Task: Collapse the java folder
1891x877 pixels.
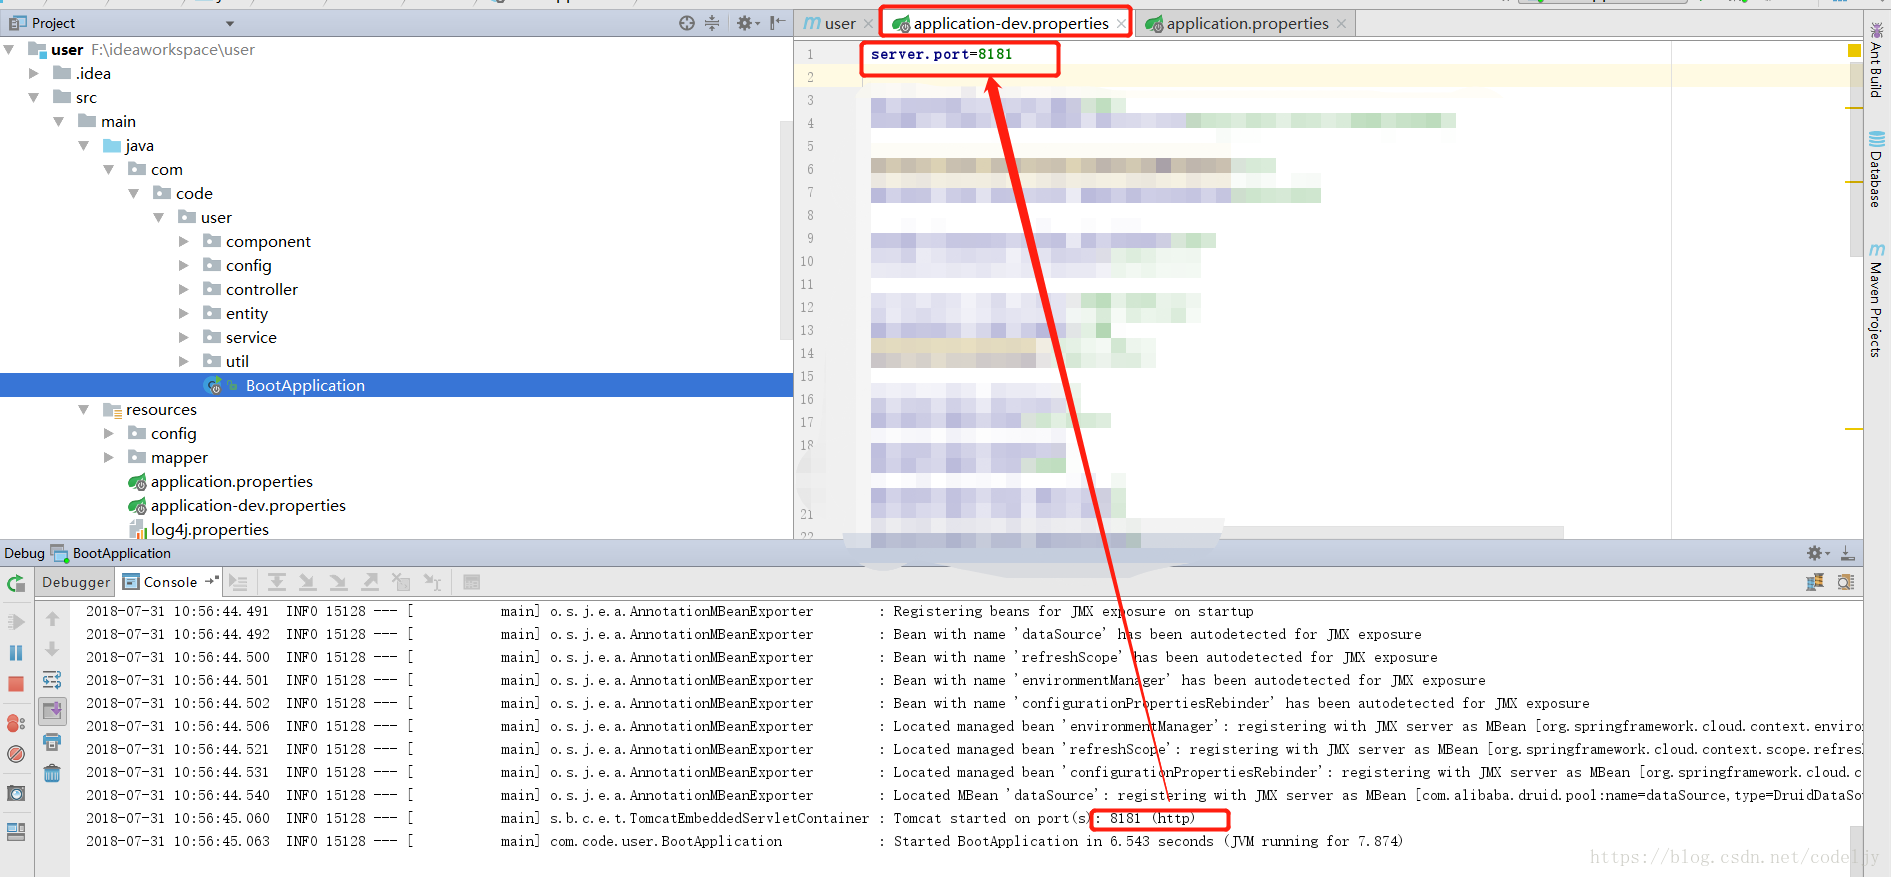Action: tap(84, 145)
